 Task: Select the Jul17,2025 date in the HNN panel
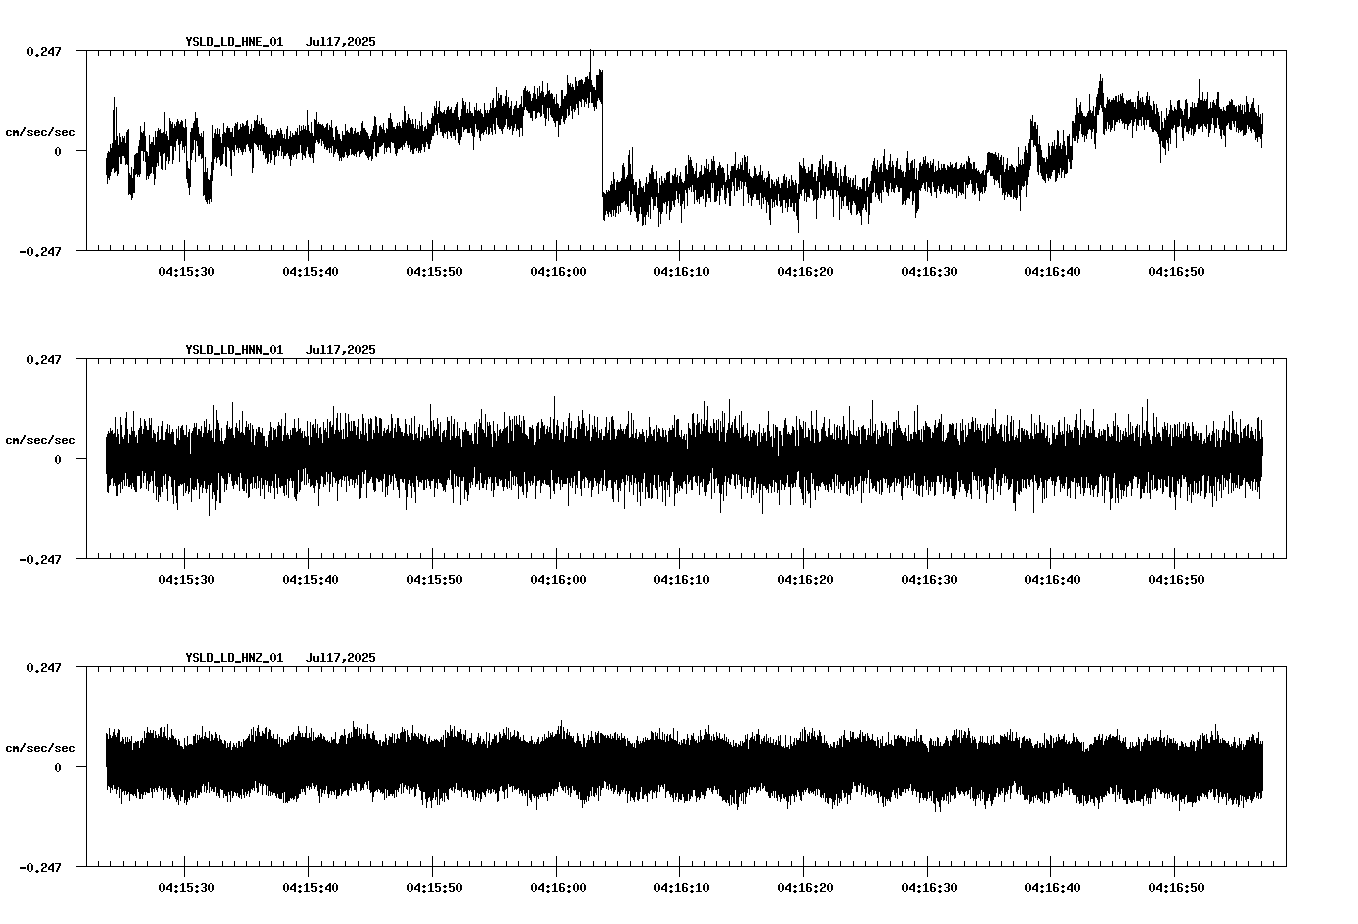pos(341,350)
